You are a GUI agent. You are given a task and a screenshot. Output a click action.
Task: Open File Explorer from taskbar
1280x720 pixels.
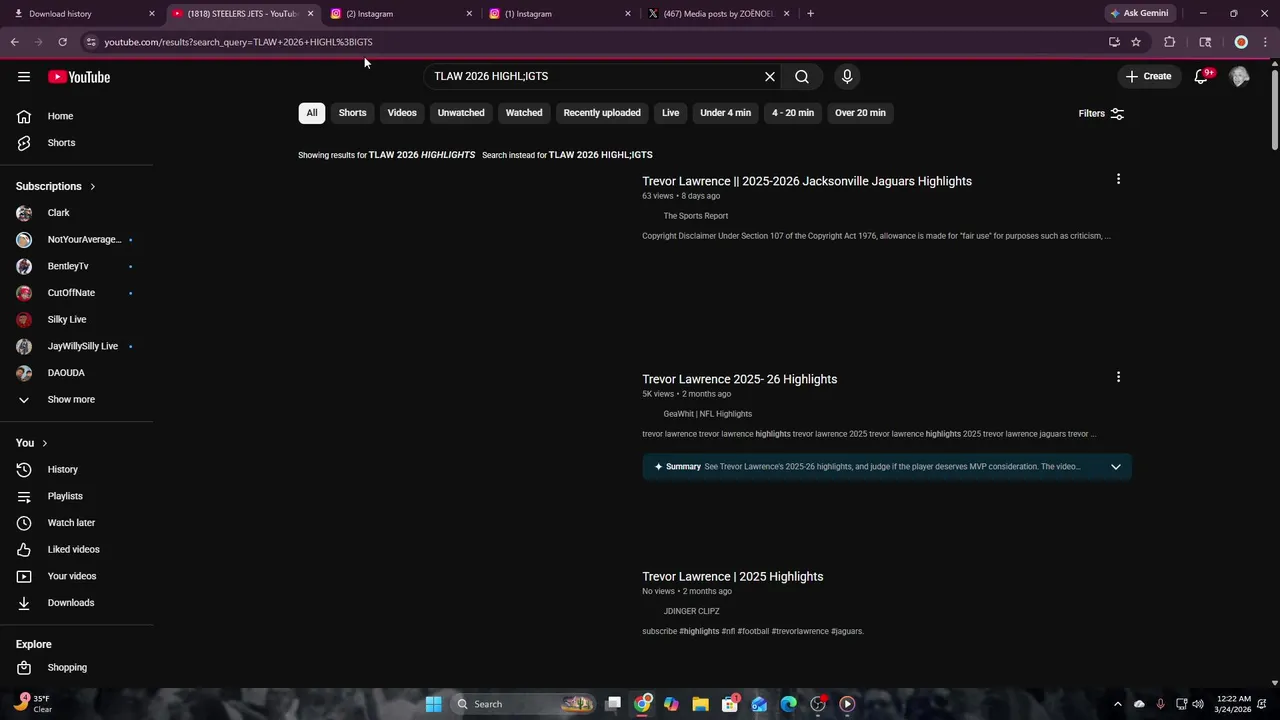pos(700,704)
